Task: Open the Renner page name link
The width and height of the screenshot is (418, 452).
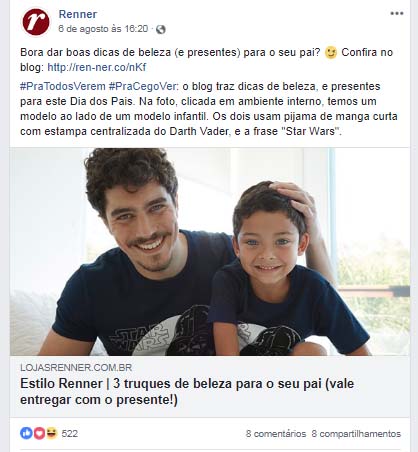Action: tap(78, 14)
